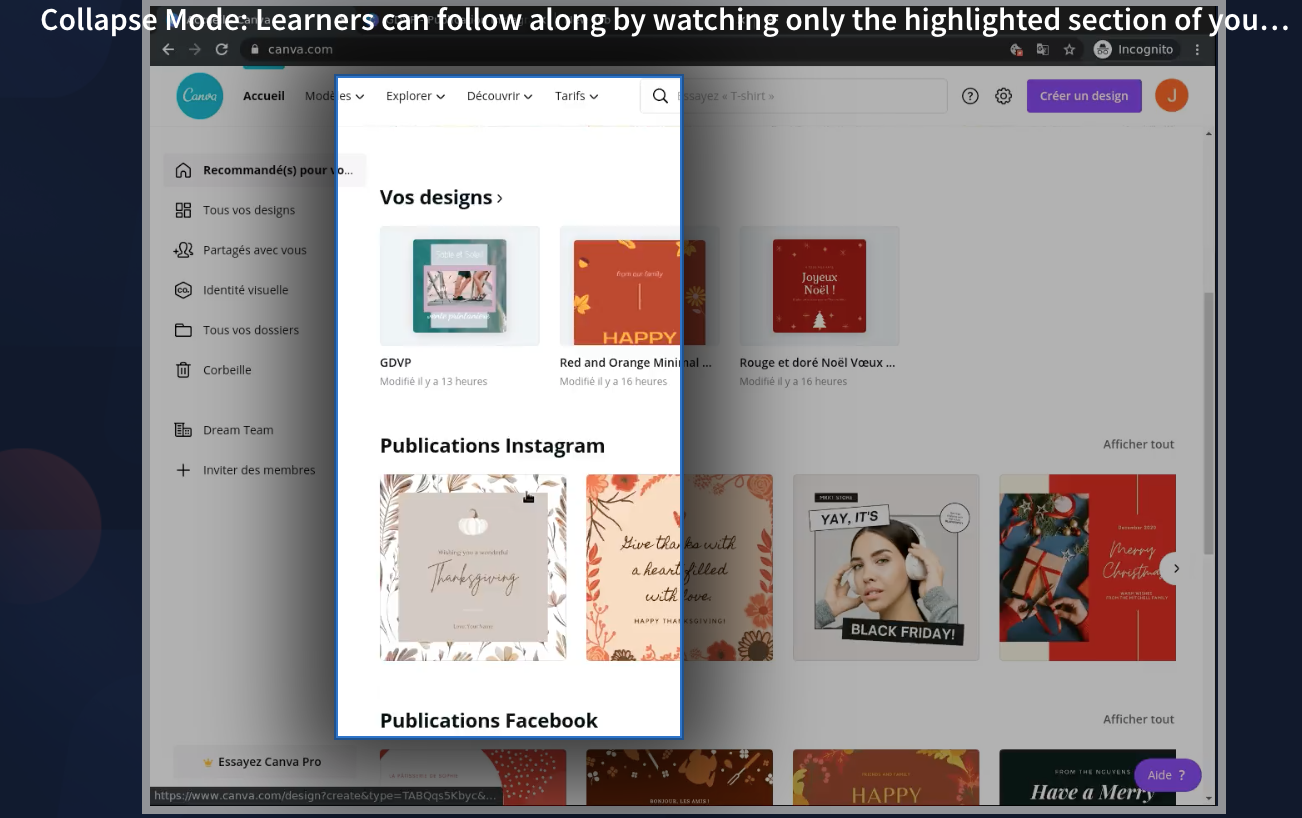
Task: Click Afficher tout for Publications Facebook
Action: click(1139, 719)
